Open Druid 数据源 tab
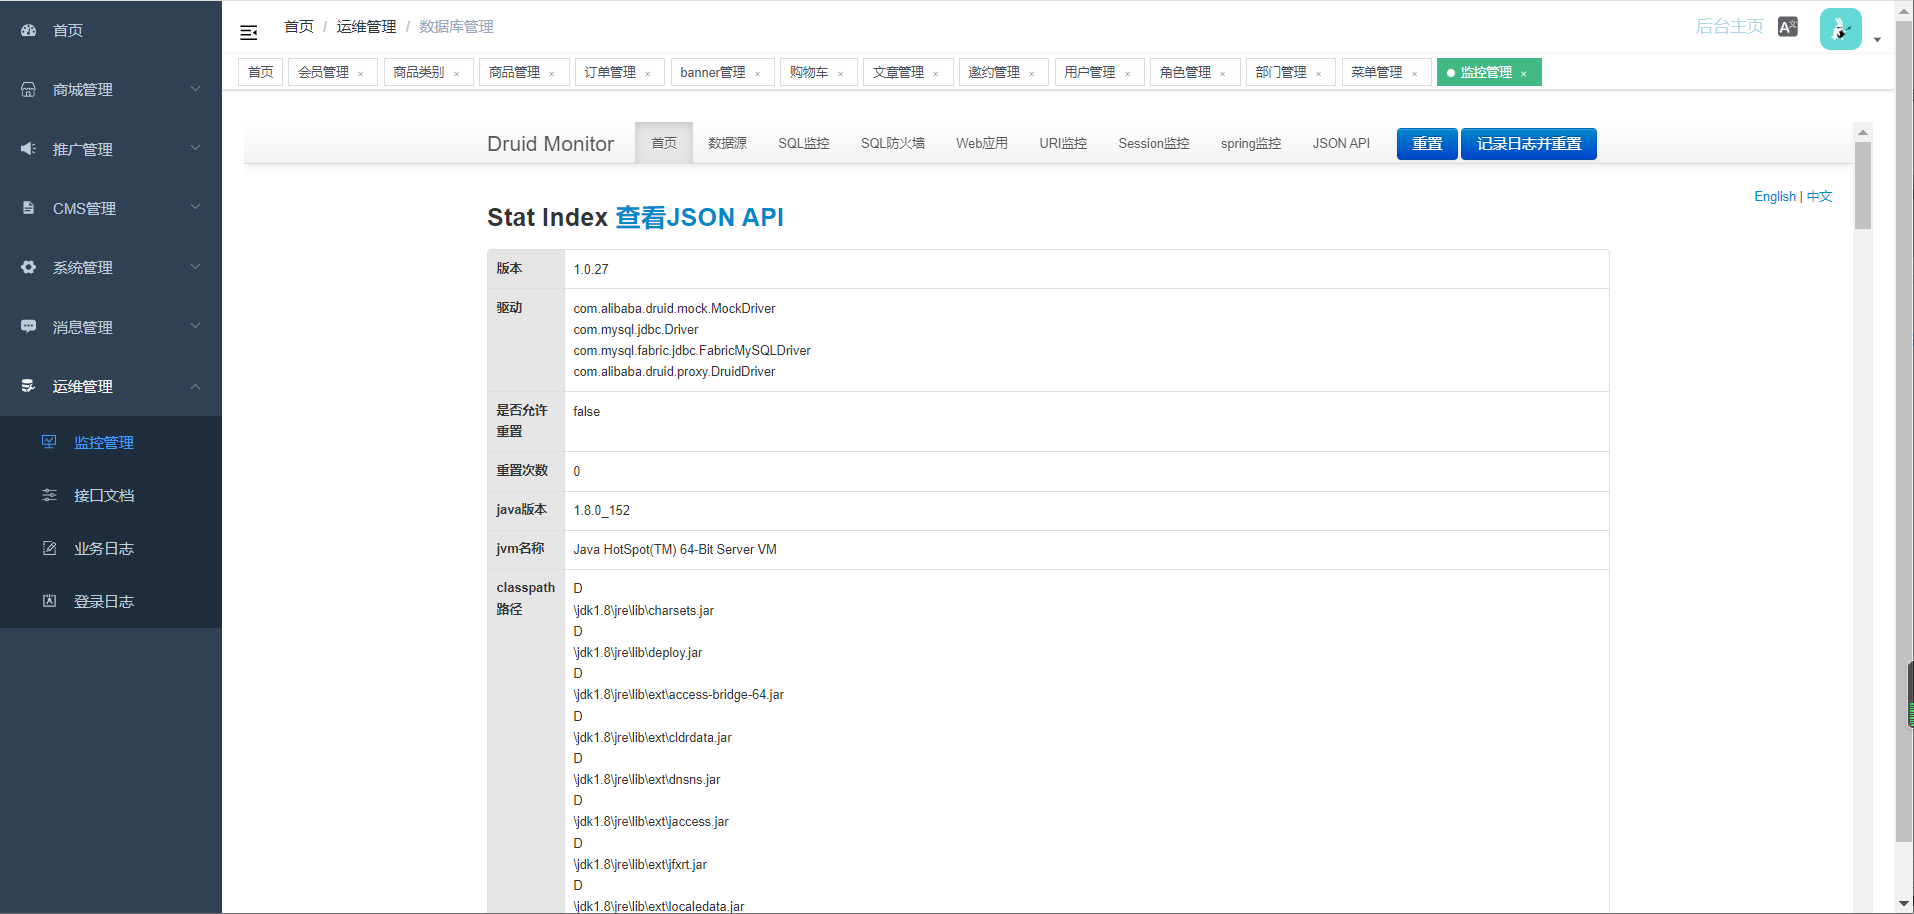Viewport: 1914px width, 914px height. 727,143
